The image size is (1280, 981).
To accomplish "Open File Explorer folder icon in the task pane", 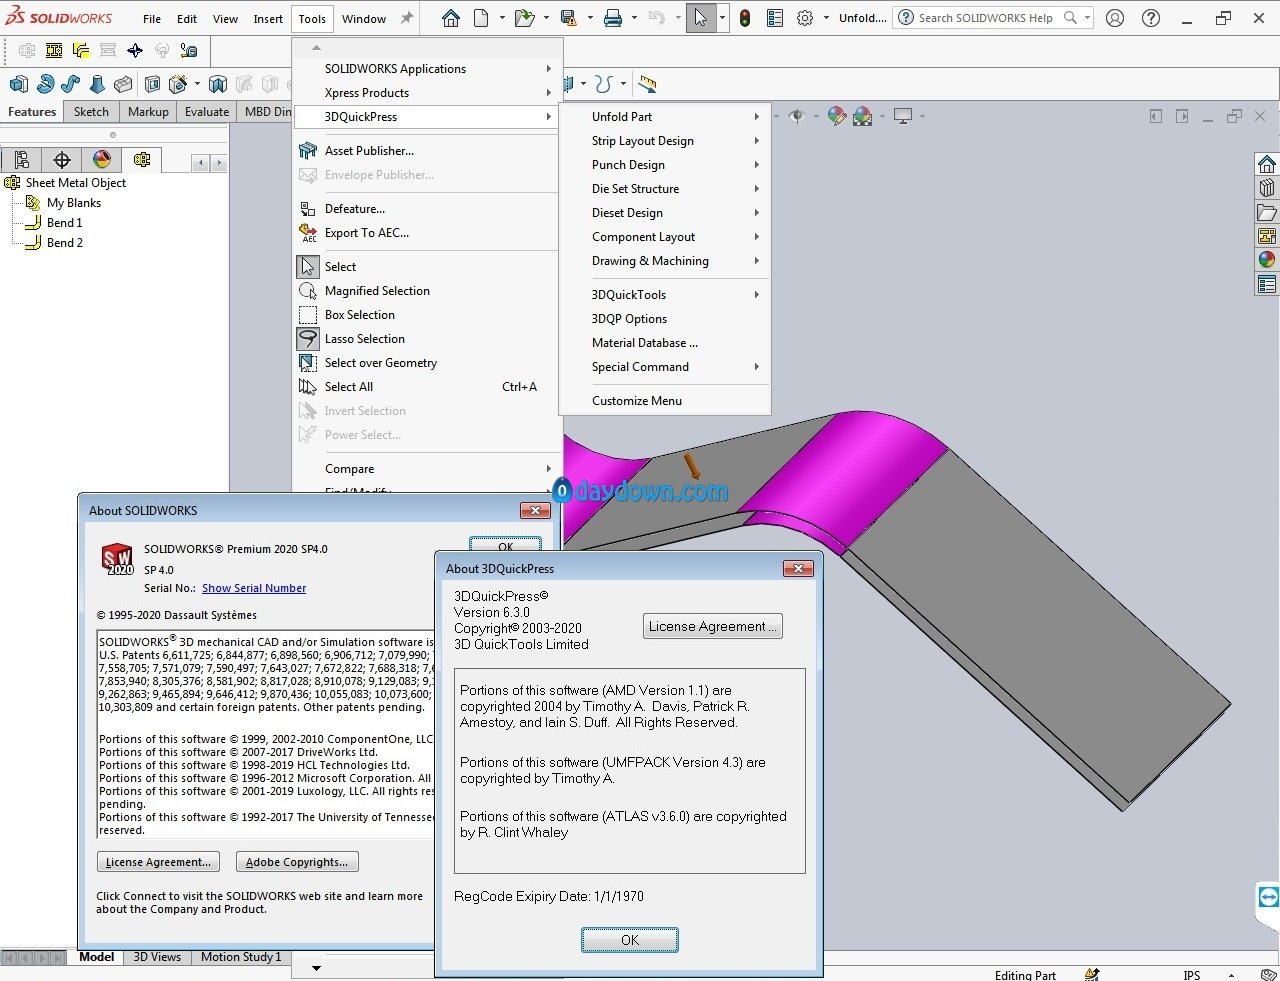I will (1267, 212).
